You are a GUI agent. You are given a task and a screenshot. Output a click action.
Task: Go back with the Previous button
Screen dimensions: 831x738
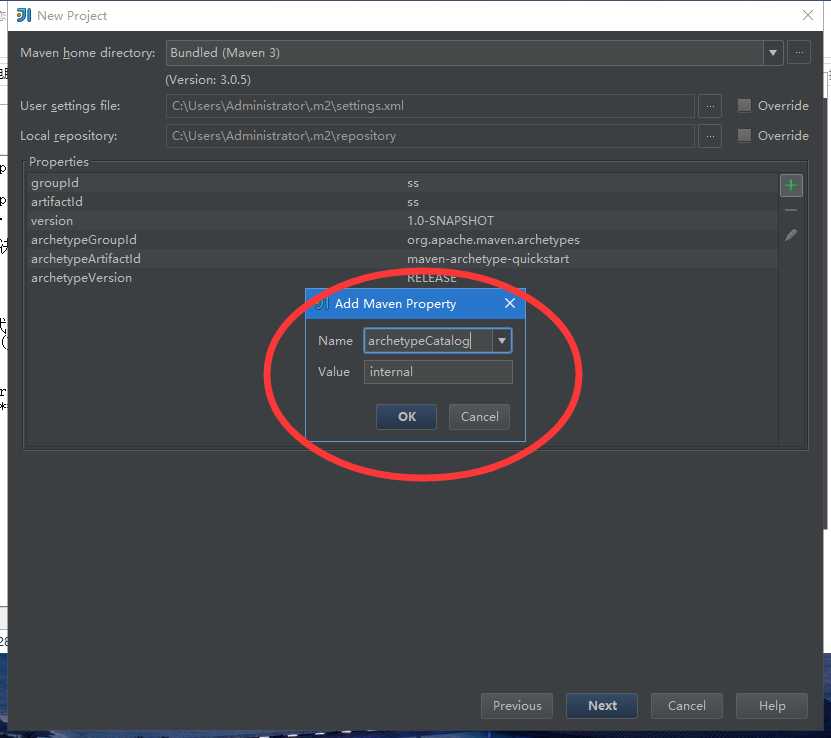[517, 706]
